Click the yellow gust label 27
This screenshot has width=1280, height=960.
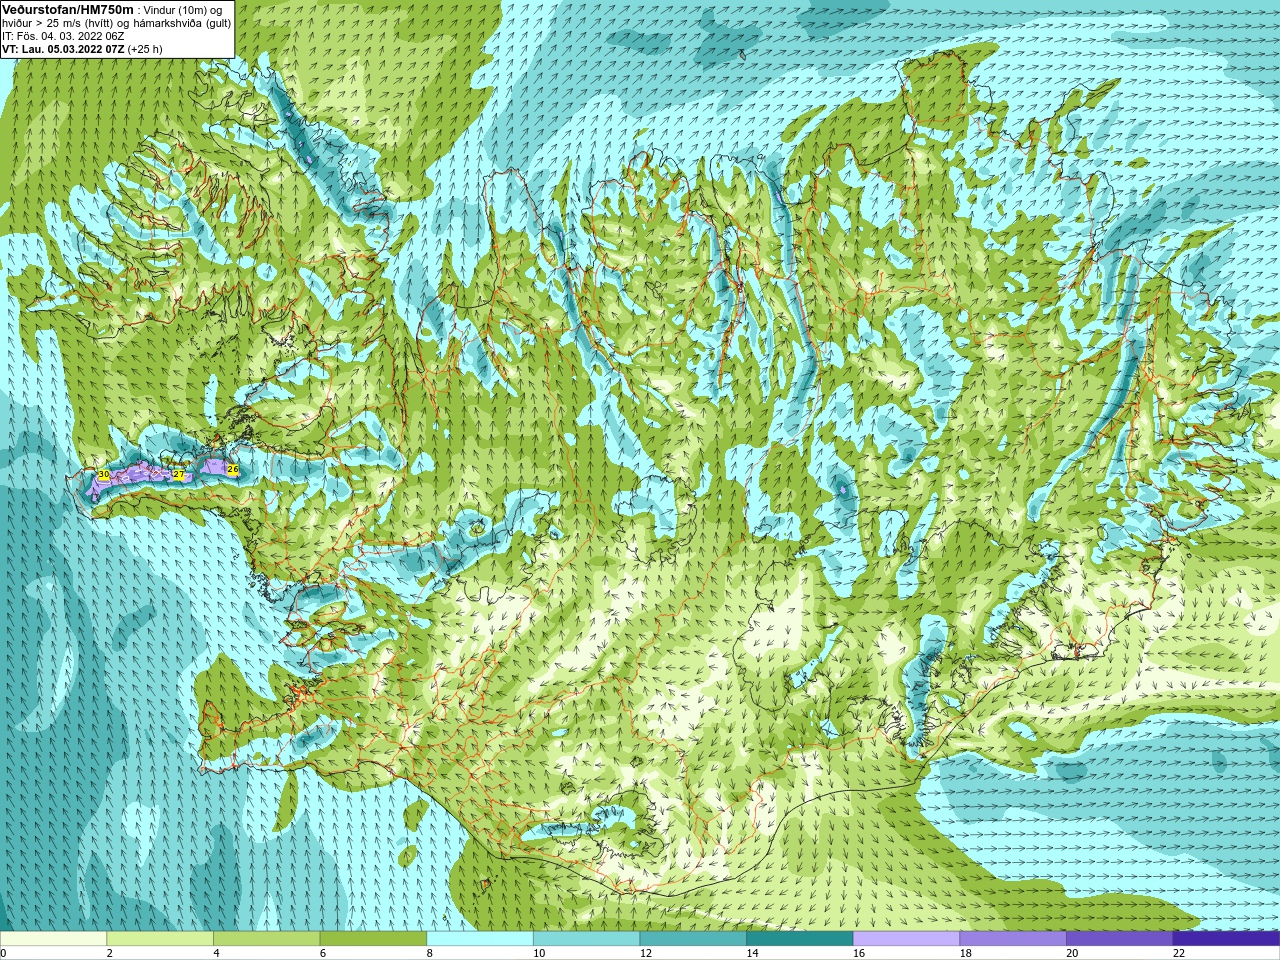pos(179,474)
